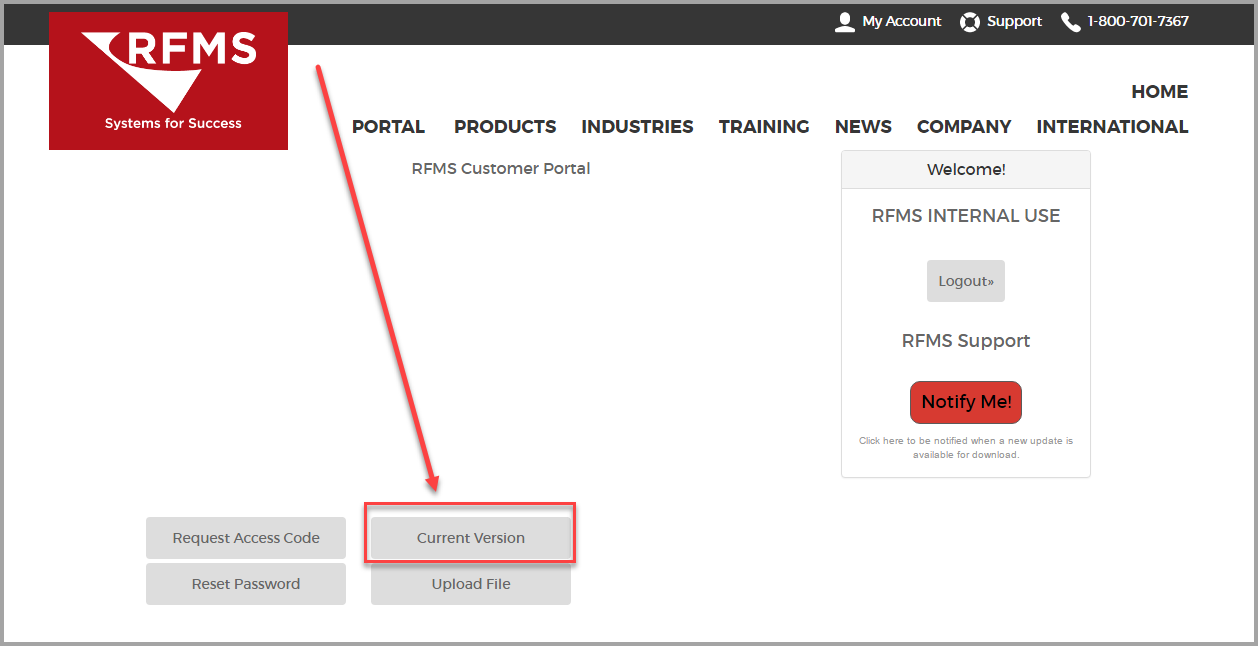Click the 1-800-701-7367 phone number
1258x646 pixels.
1138,21
